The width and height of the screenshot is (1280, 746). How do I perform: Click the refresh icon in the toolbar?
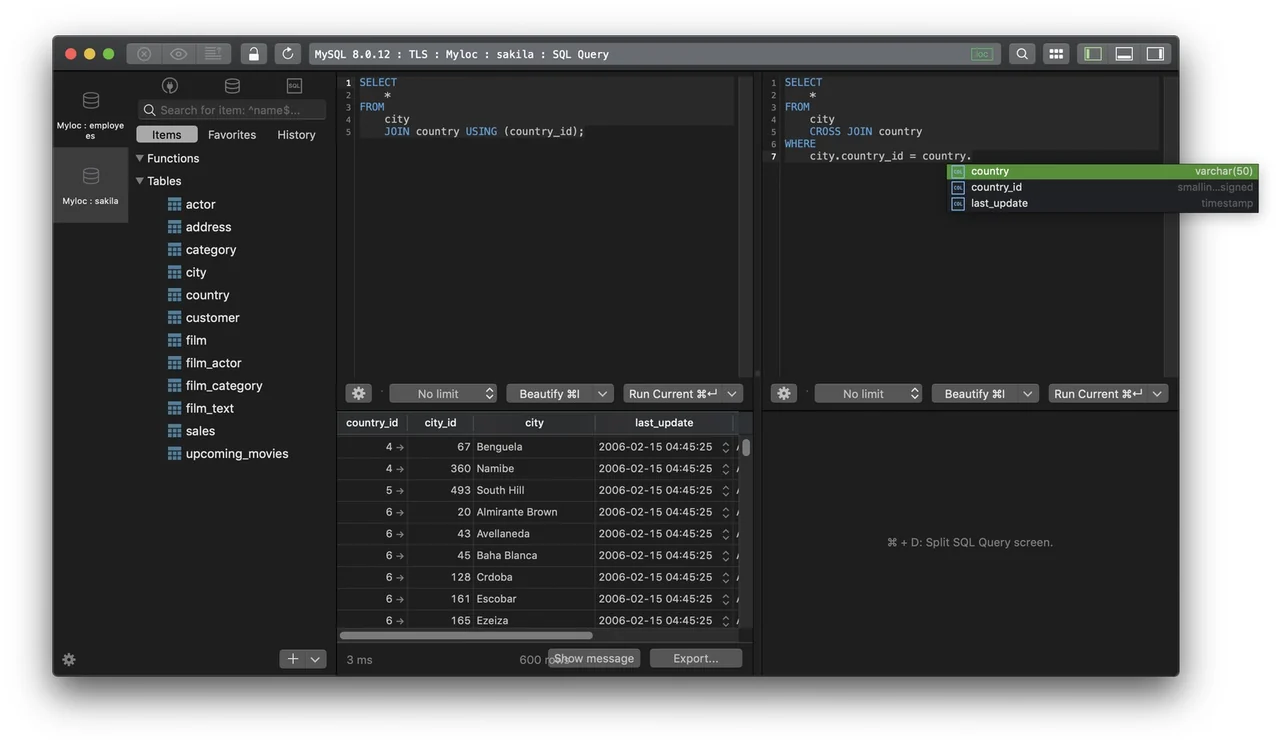click(x=288, y=54)
